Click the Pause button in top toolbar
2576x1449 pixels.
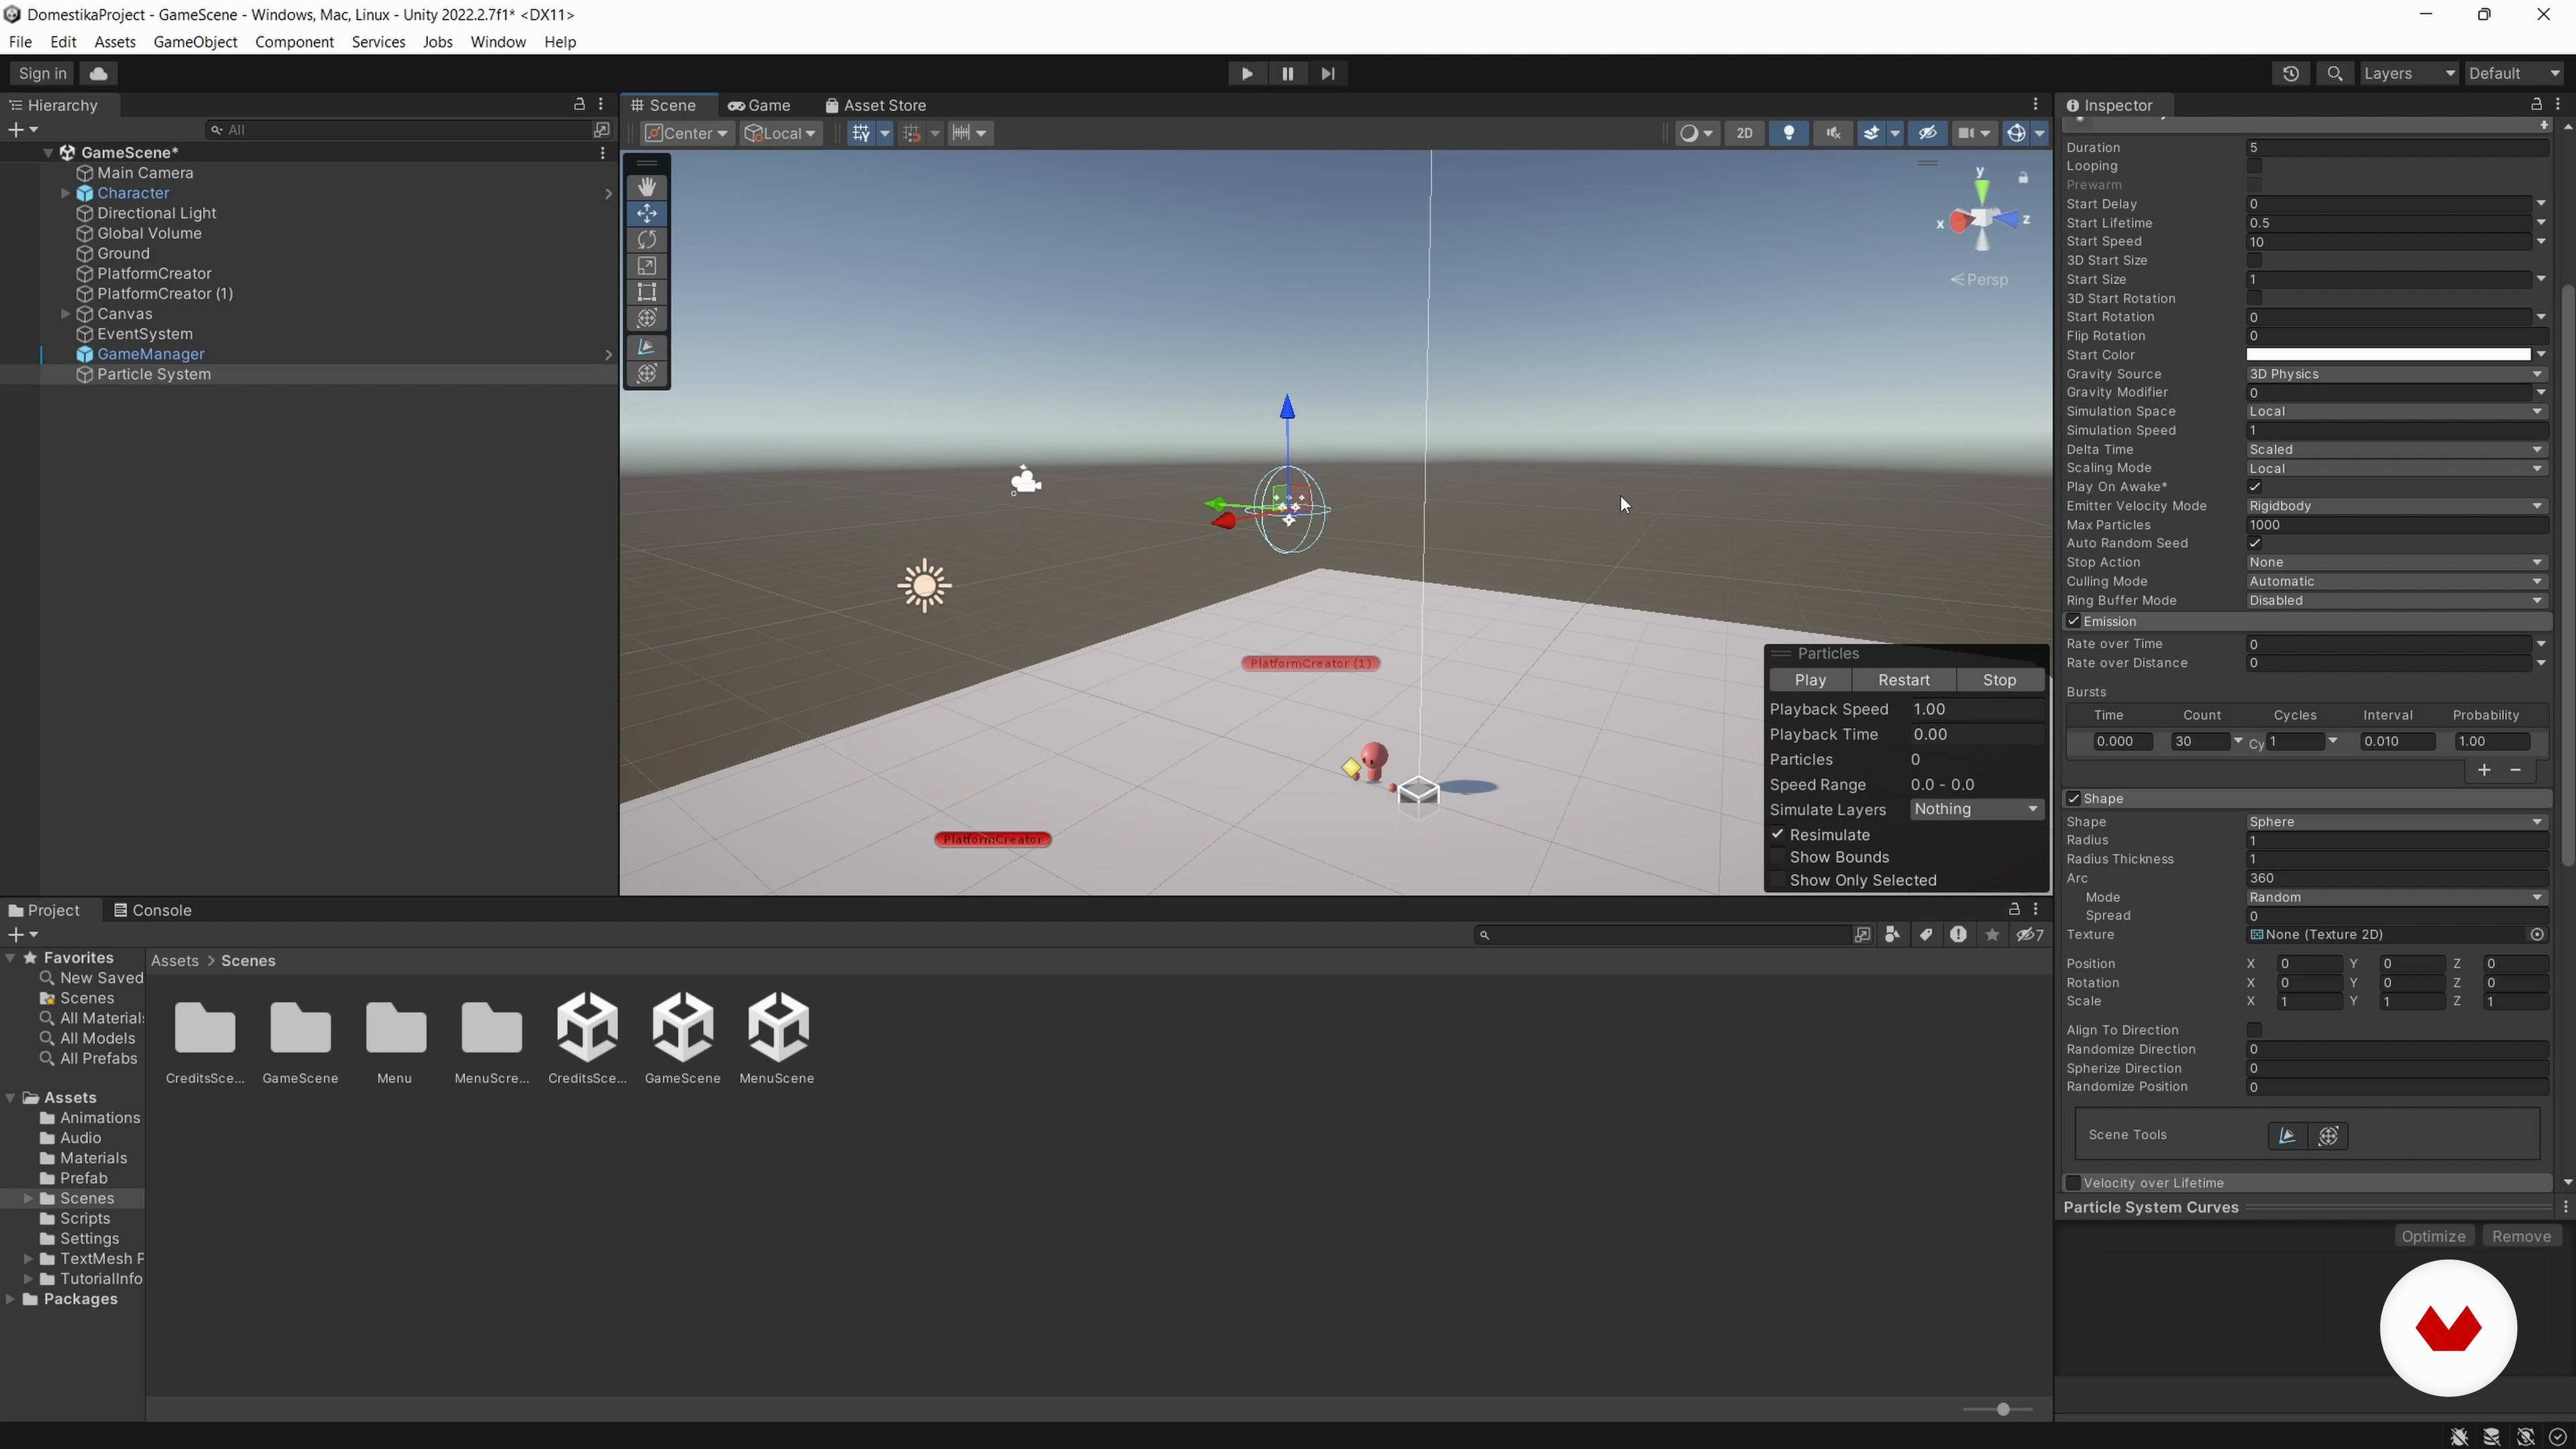pos(1287,73)
